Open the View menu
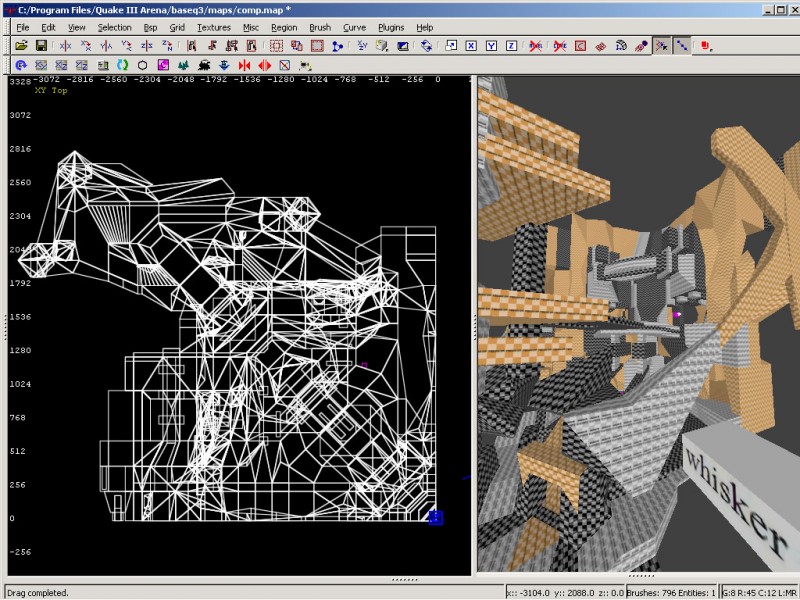800x600 pixels. 77,28
